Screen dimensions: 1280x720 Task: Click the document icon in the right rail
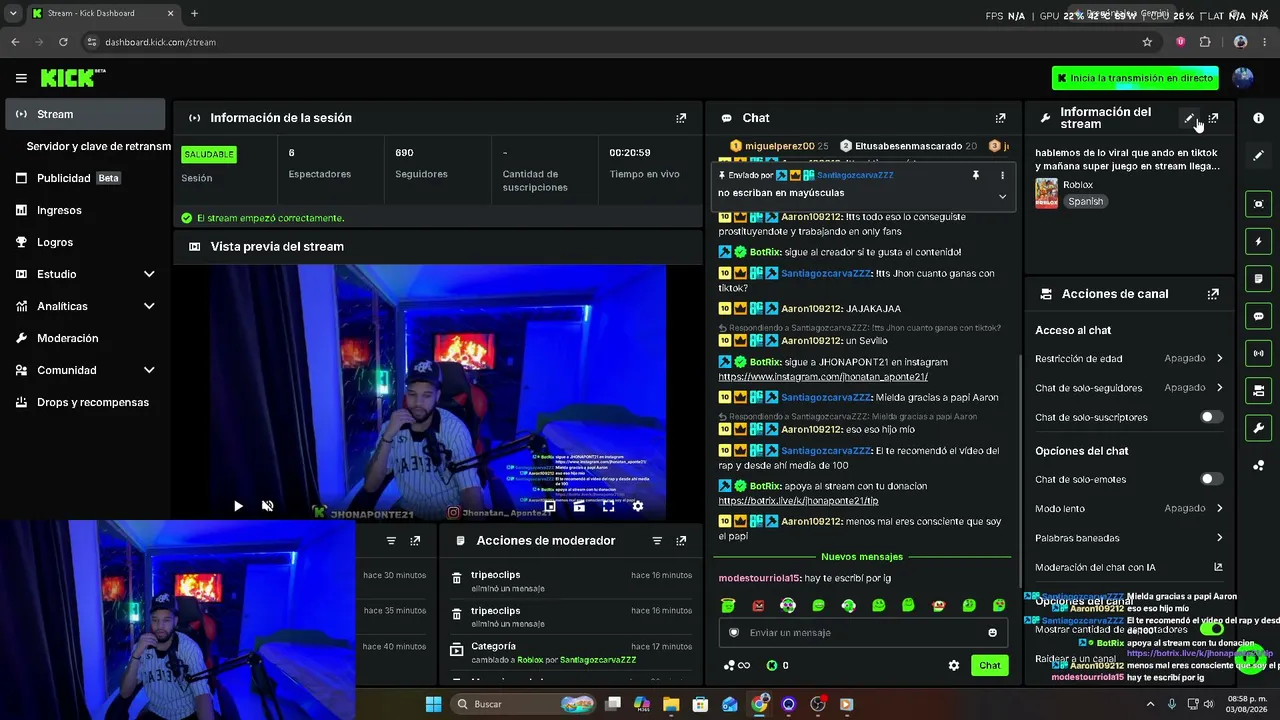[x=1258, y=278]
